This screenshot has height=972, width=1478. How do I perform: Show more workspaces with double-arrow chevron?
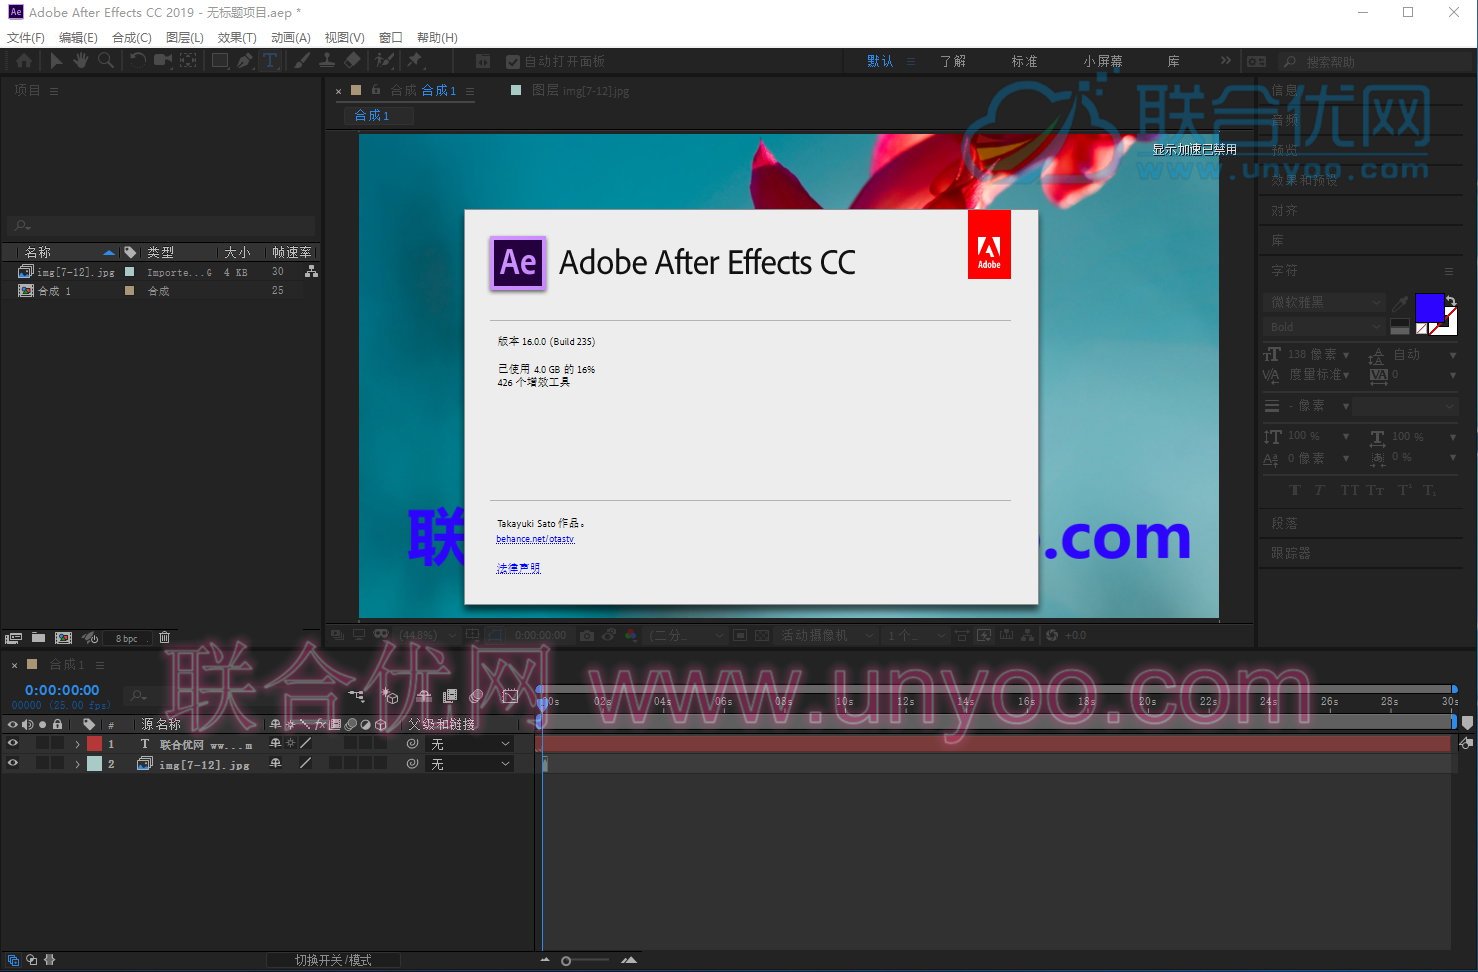pos(1226,61)
